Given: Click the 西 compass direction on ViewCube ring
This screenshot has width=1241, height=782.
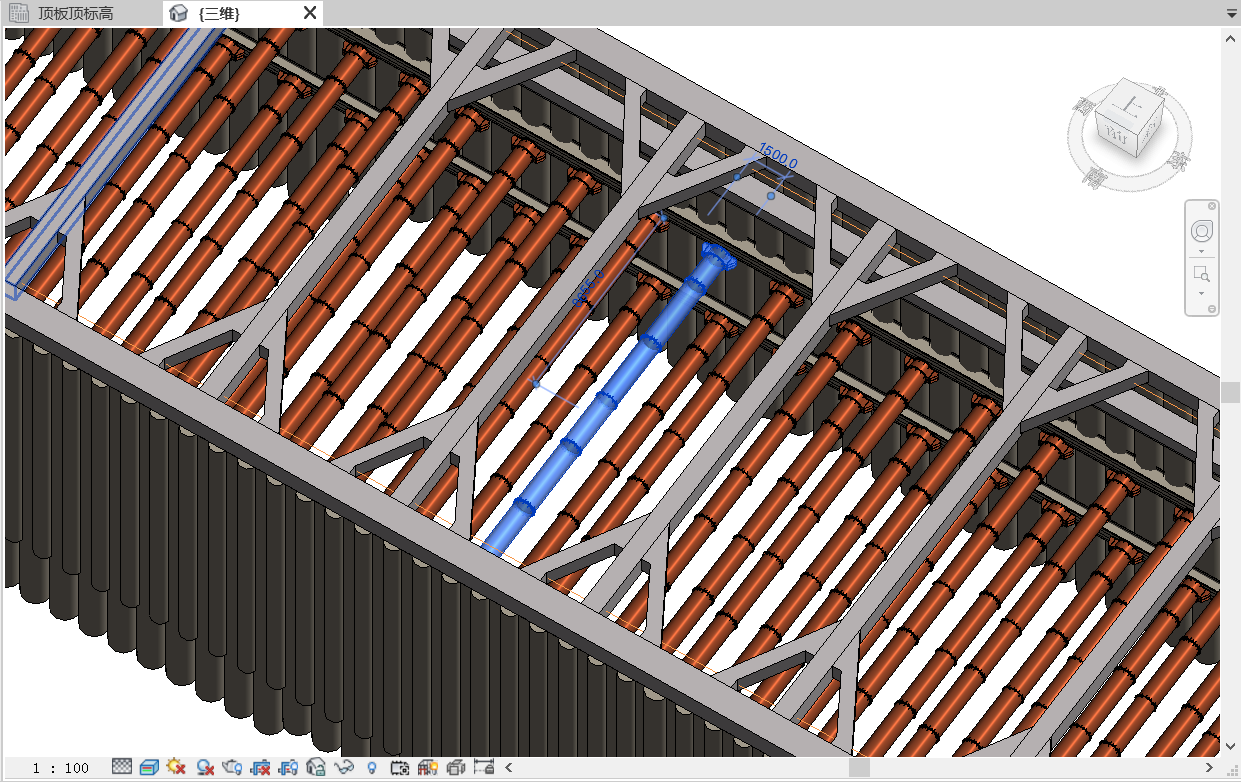Looking at the screenshot, I should click(x=1084, y=104).
